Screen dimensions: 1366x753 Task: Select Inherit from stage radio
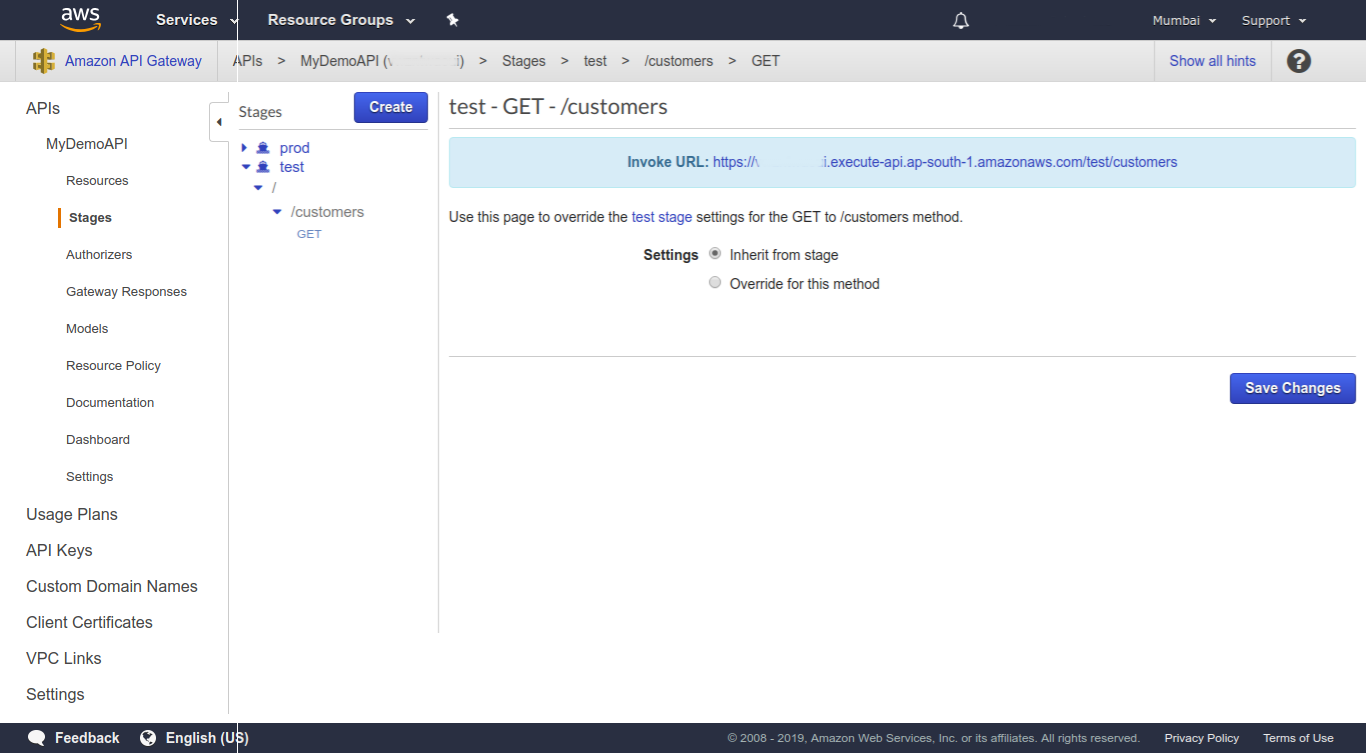tap(715, 254)
